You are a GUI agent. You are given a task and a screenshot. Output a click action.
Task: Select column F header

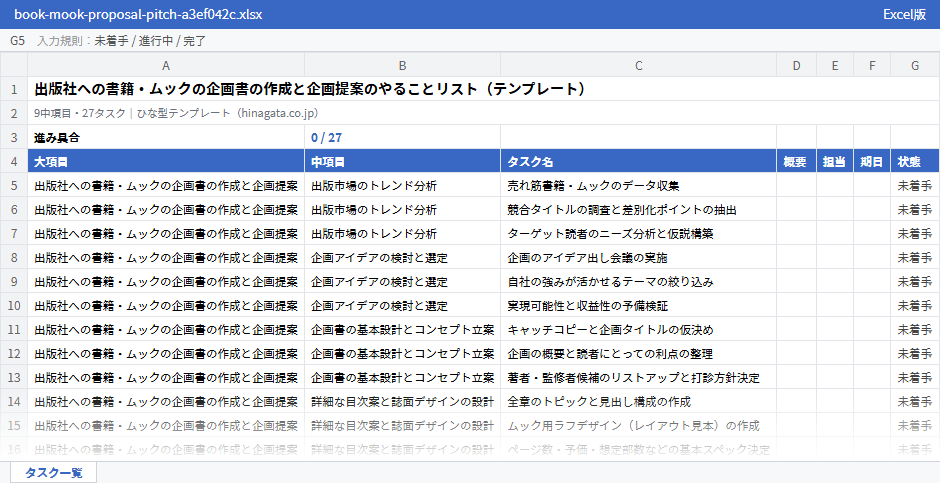click(x=872, y=65)
